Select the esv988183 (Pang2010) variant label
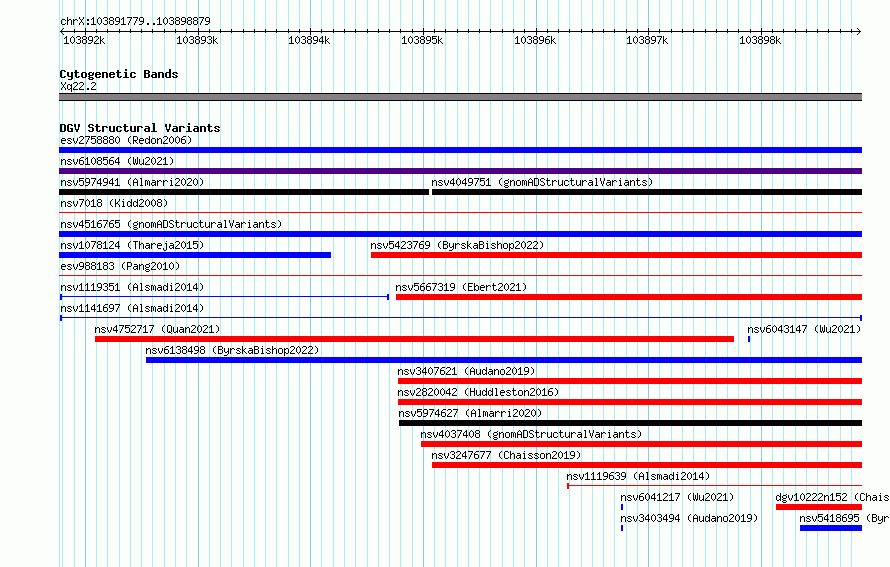 pos(120,266)
